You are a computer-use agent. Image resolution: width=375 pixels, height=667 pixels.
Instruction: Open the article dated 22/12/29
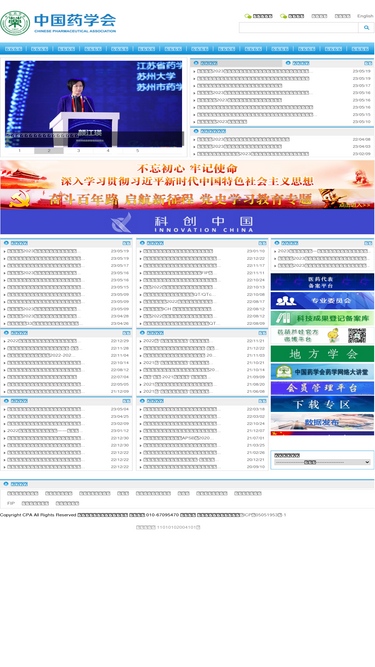click(43, 341)
